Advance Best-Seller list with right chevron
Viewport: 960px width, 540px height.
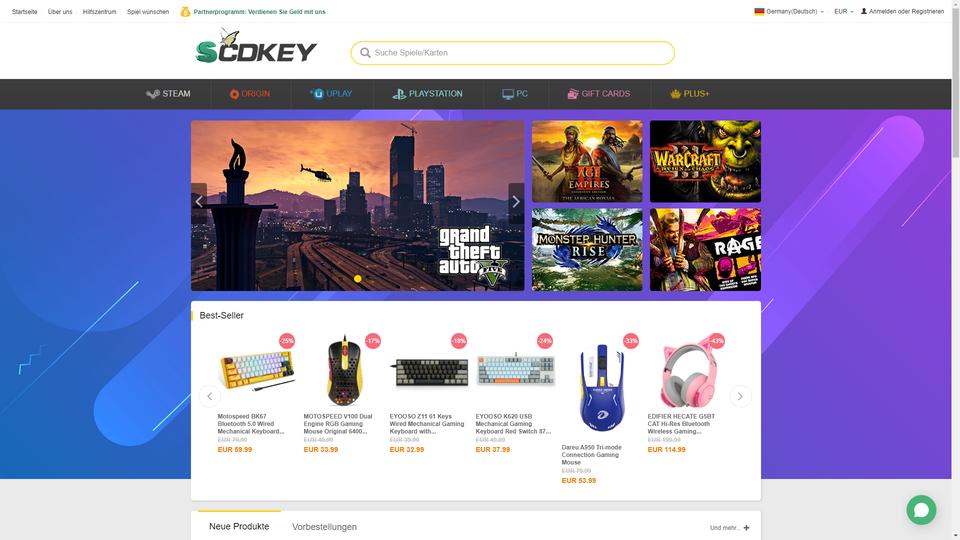[740, 396]
